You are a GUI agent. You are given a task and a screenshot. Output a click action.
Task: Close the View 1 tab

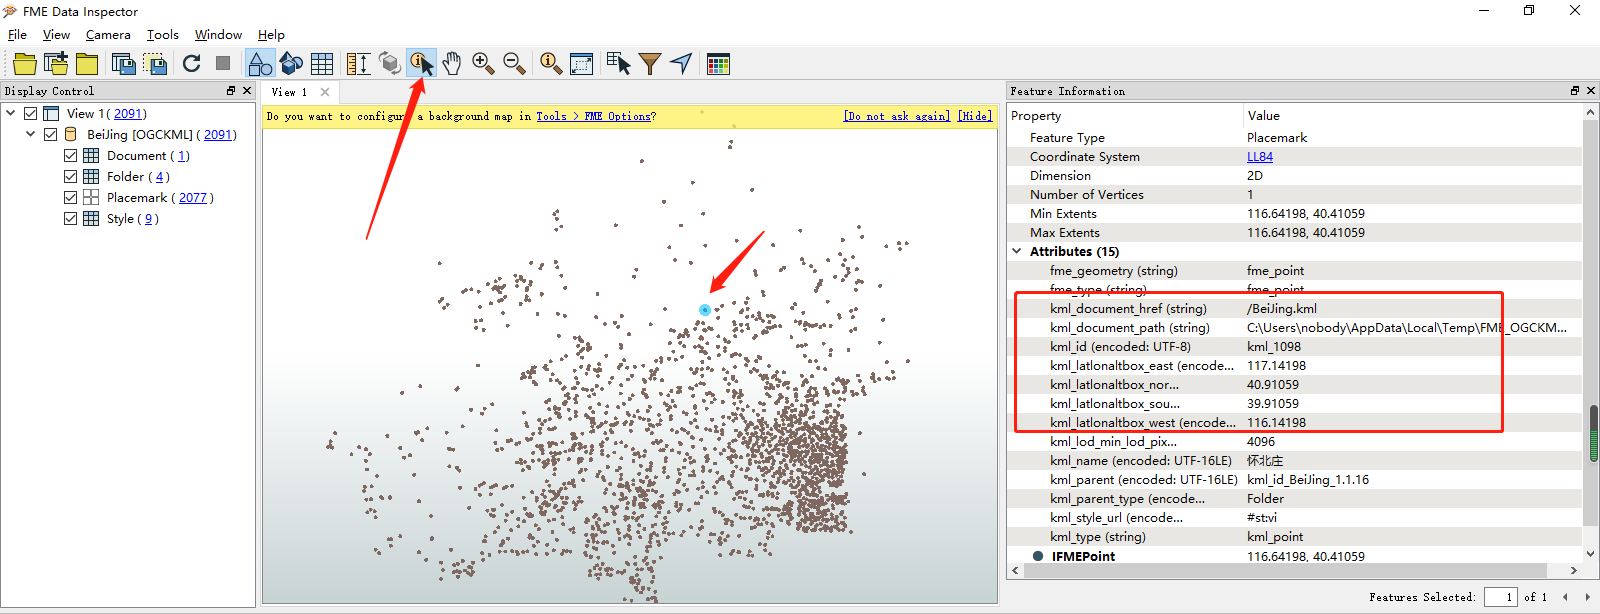(325, 92)
